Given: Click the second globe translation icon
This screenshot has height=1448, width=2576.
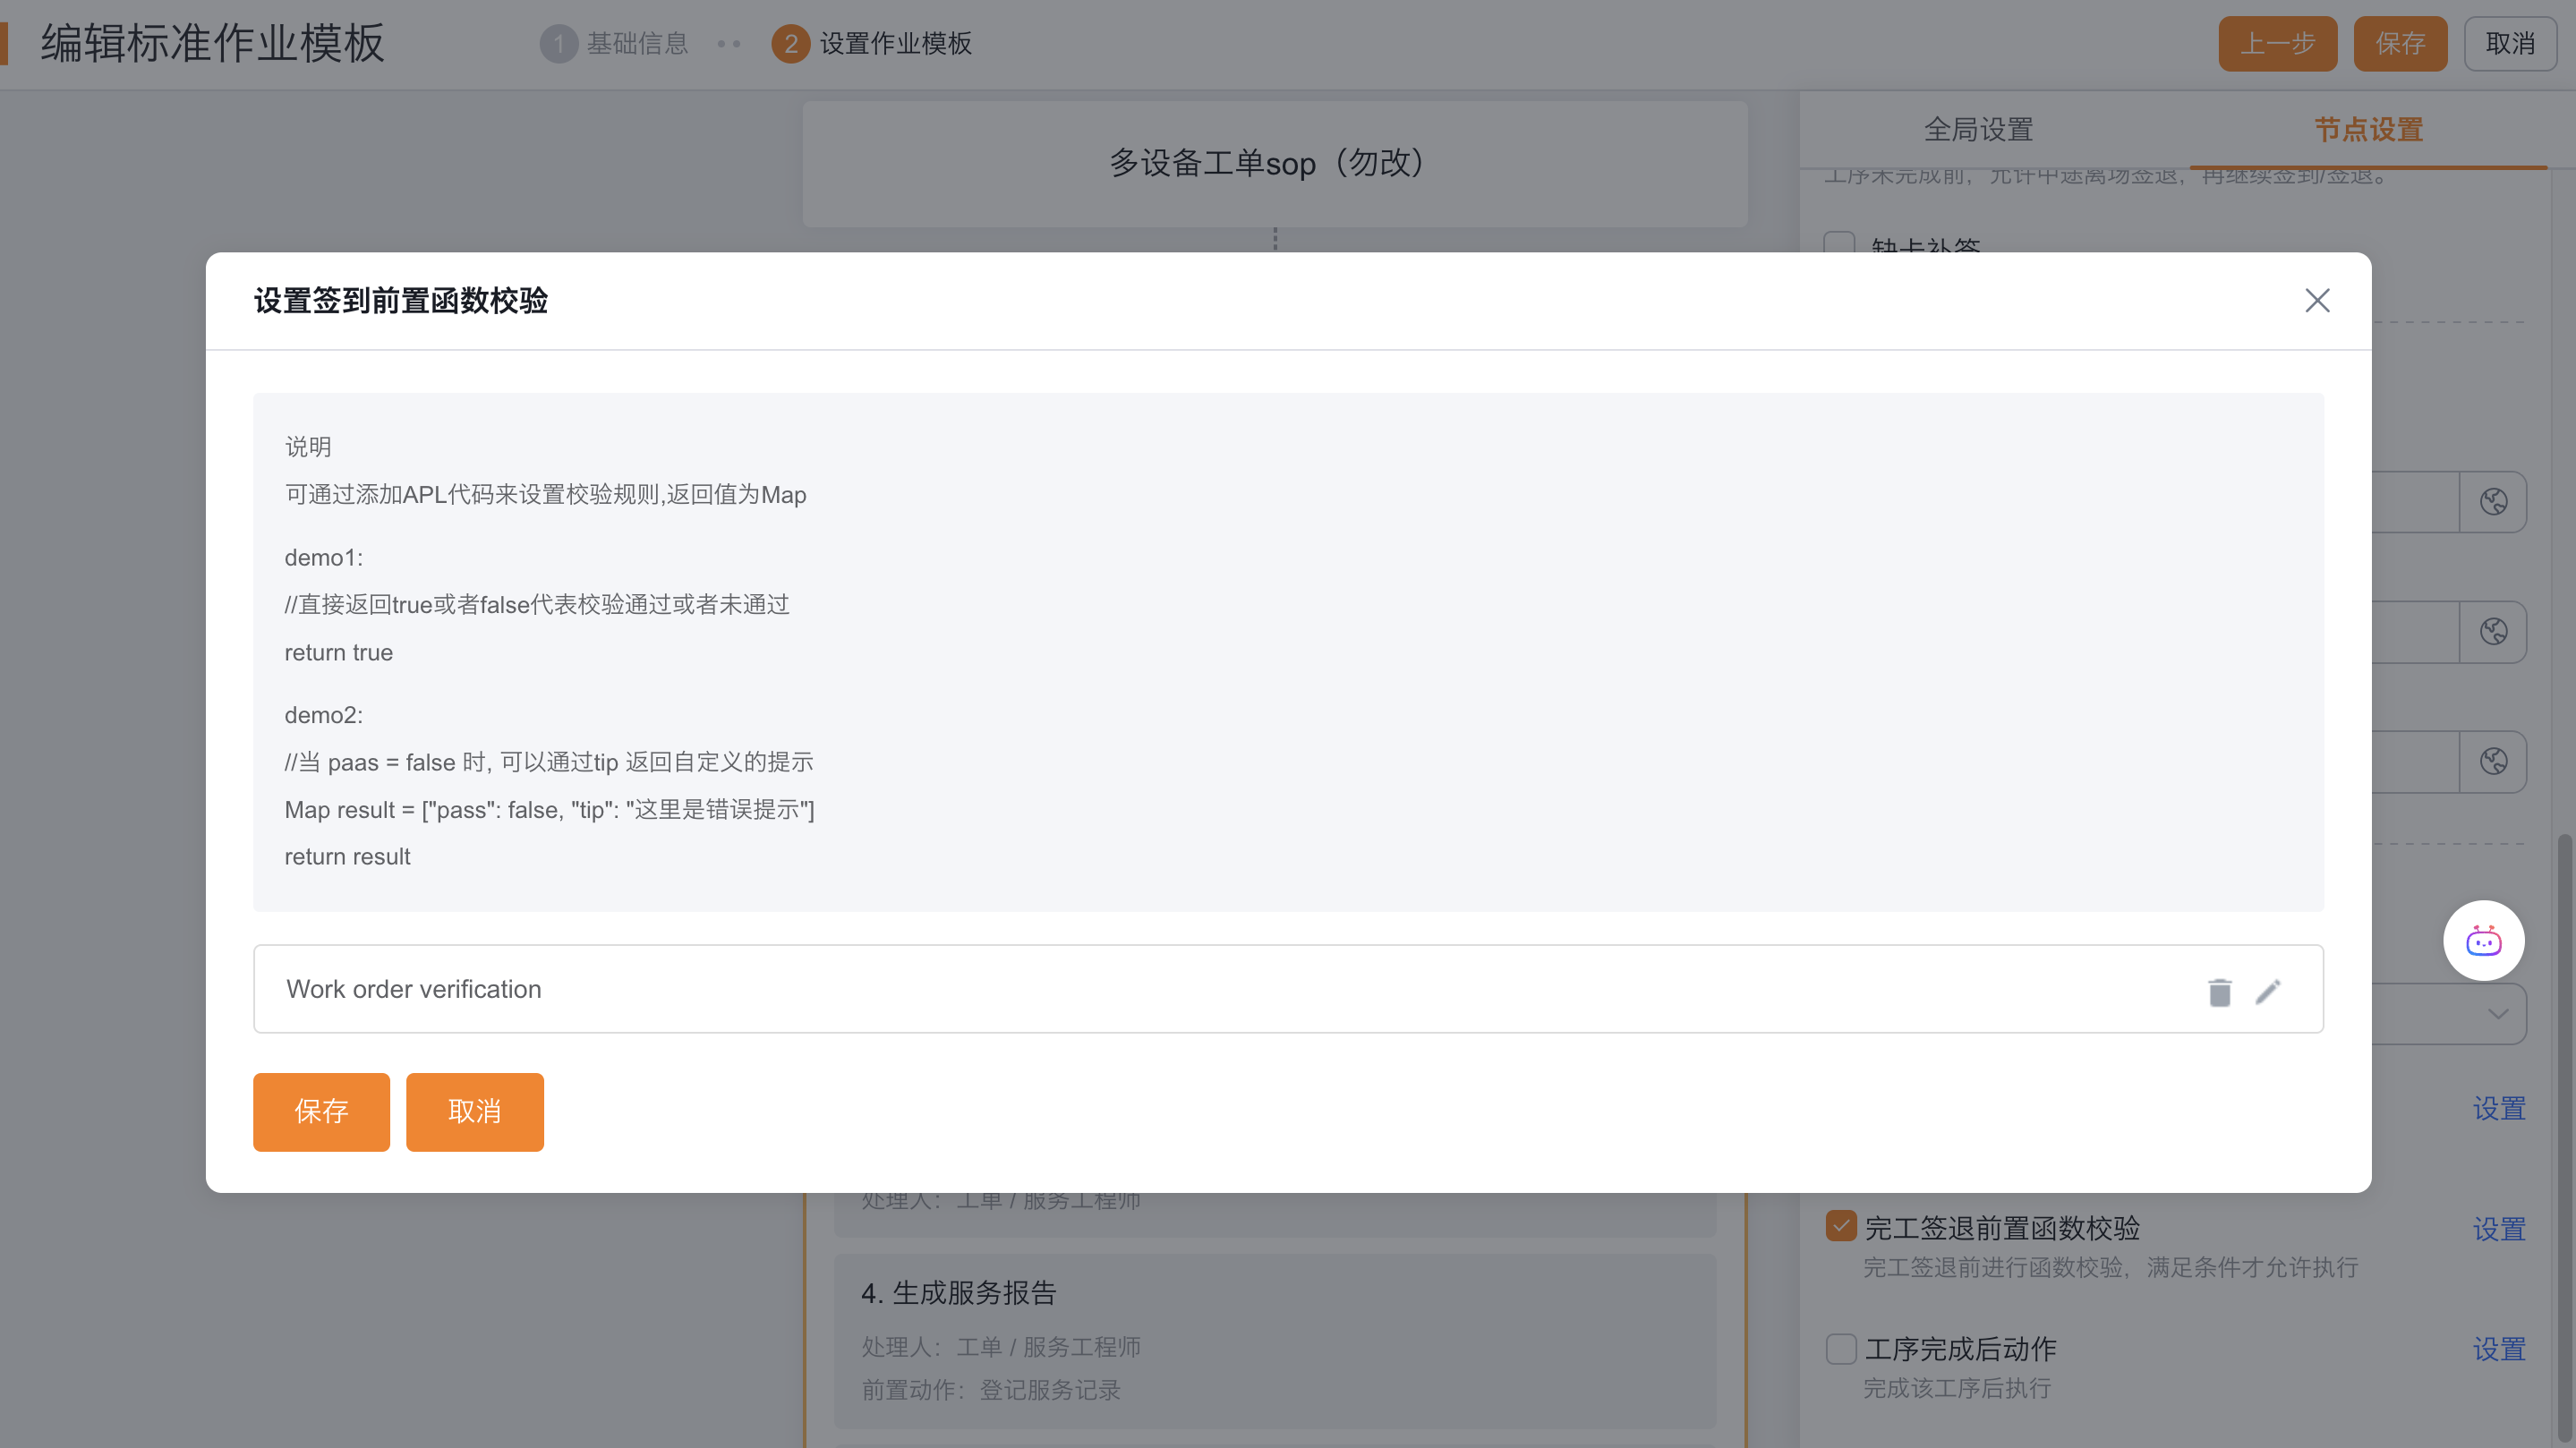Looking at the screenshot, I should coord(2493,631).
